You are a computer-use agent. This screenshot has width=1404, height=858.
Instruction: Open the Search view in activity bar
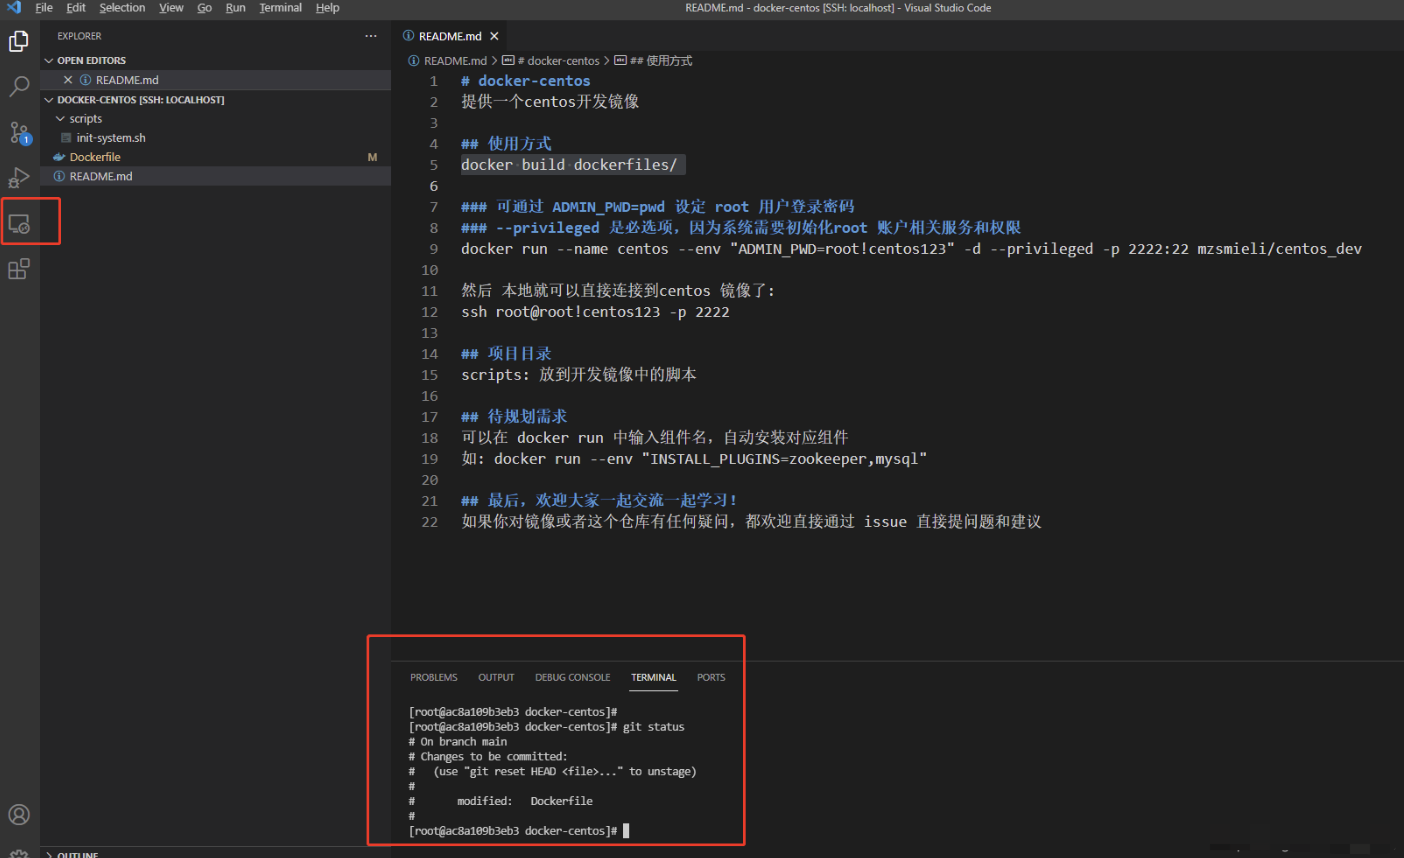tap(19, 86)
